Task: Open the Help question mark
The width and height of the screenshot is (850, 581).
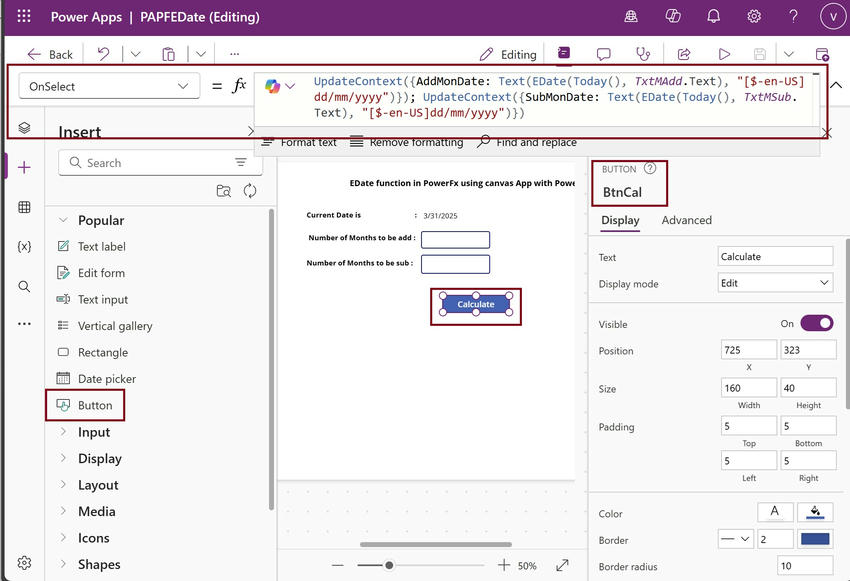Action: tap(793, 16)
